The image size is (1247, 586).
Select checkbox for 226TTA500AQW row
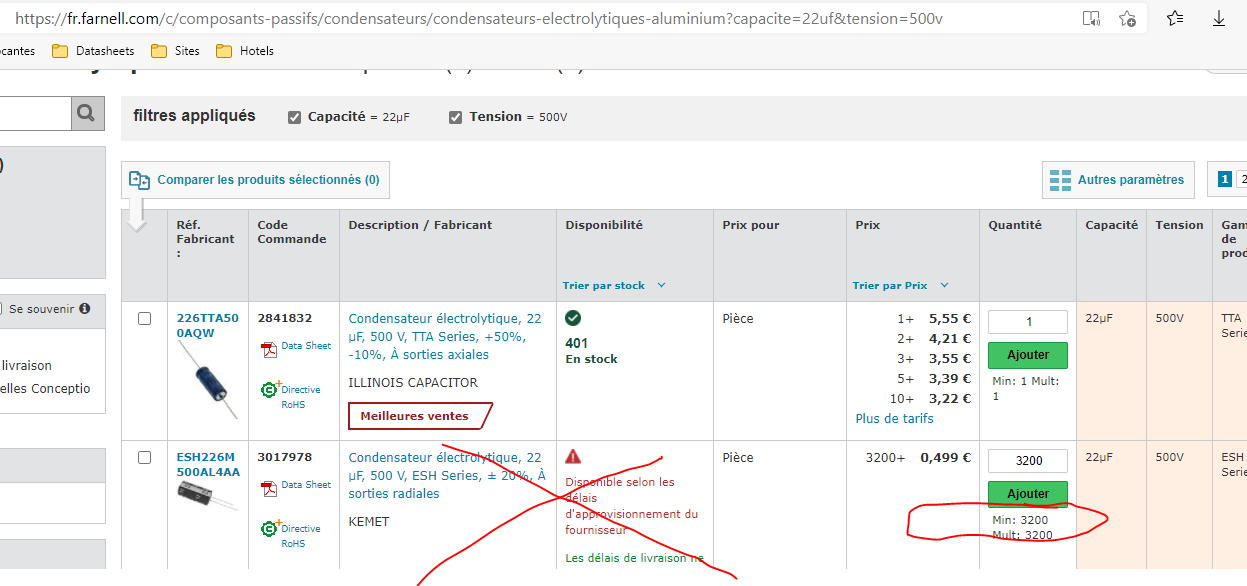pos(144,318)
